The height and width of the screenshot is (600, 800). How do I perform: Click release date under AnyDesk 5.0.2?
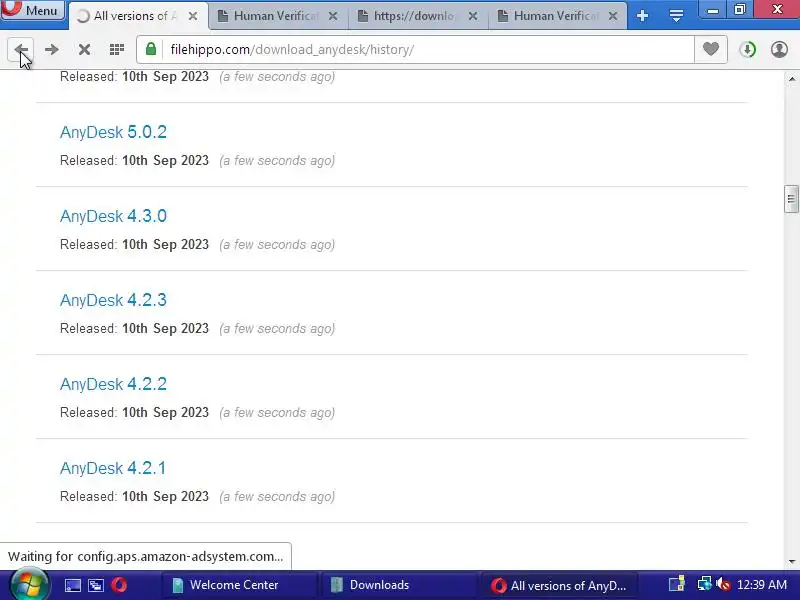(x=165, y=160)
